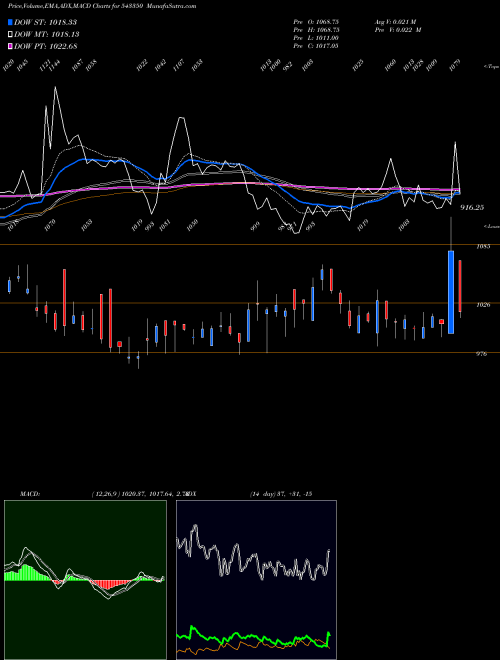Select the 'DOW MT: 1018.13' label
This screenshot has width=500, height=660.
point(47,35)
